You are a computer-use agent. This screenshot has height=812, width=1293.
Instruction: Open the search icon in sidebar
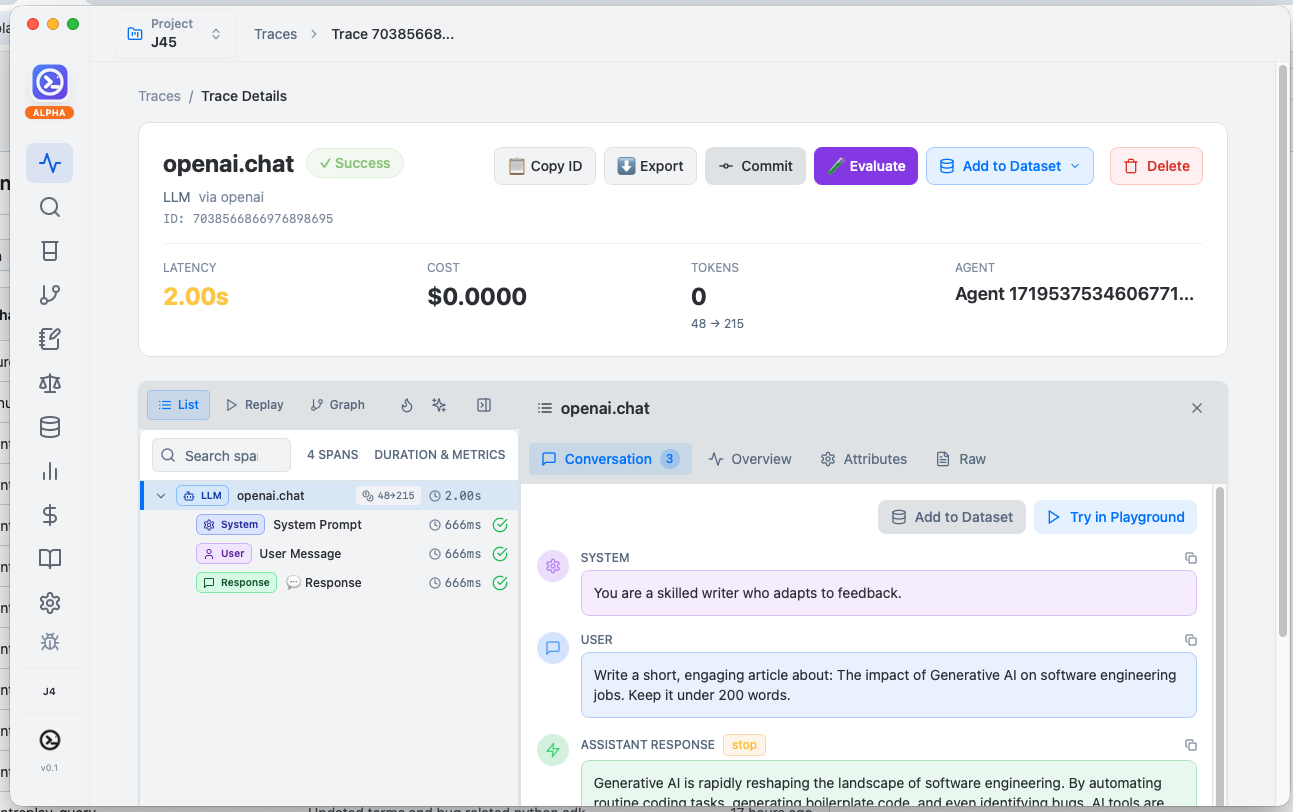tap(50, 207)
